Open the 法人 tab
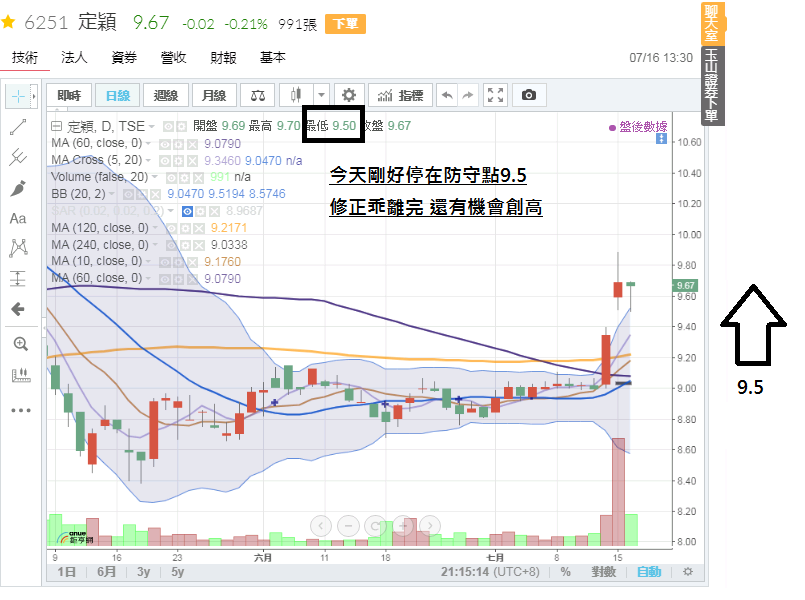 [74, 57]
